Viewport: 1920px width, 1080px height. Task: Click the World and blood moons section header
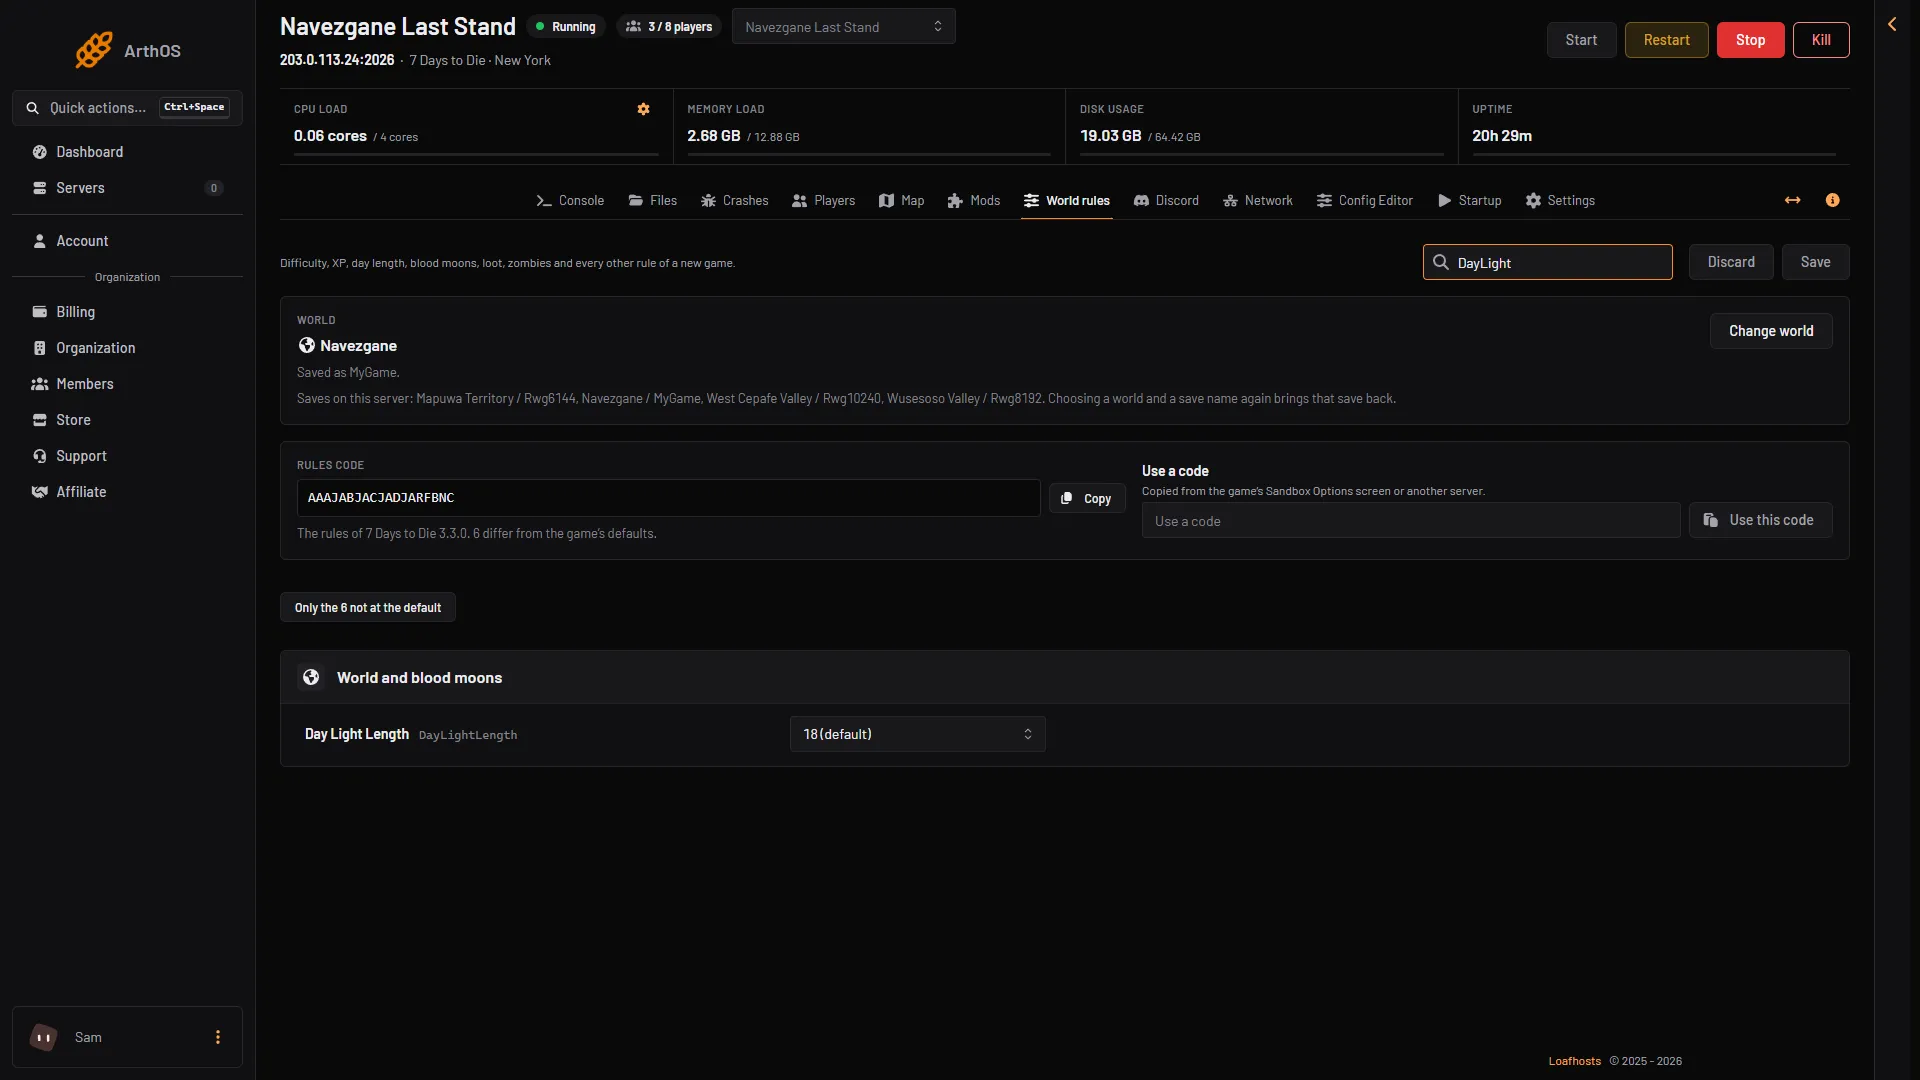[1064, 677]
